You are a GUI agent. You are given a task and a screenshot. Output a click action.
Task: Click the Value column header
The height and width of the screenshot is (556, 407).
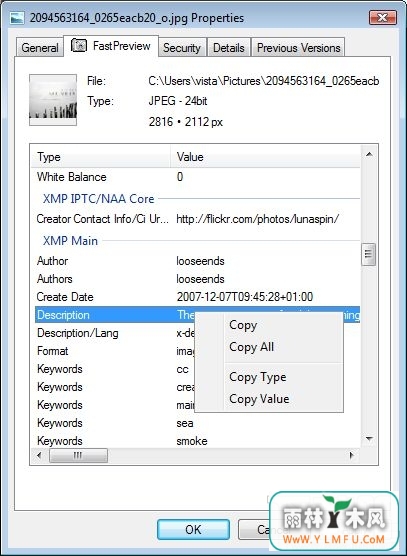pos(266,157)
